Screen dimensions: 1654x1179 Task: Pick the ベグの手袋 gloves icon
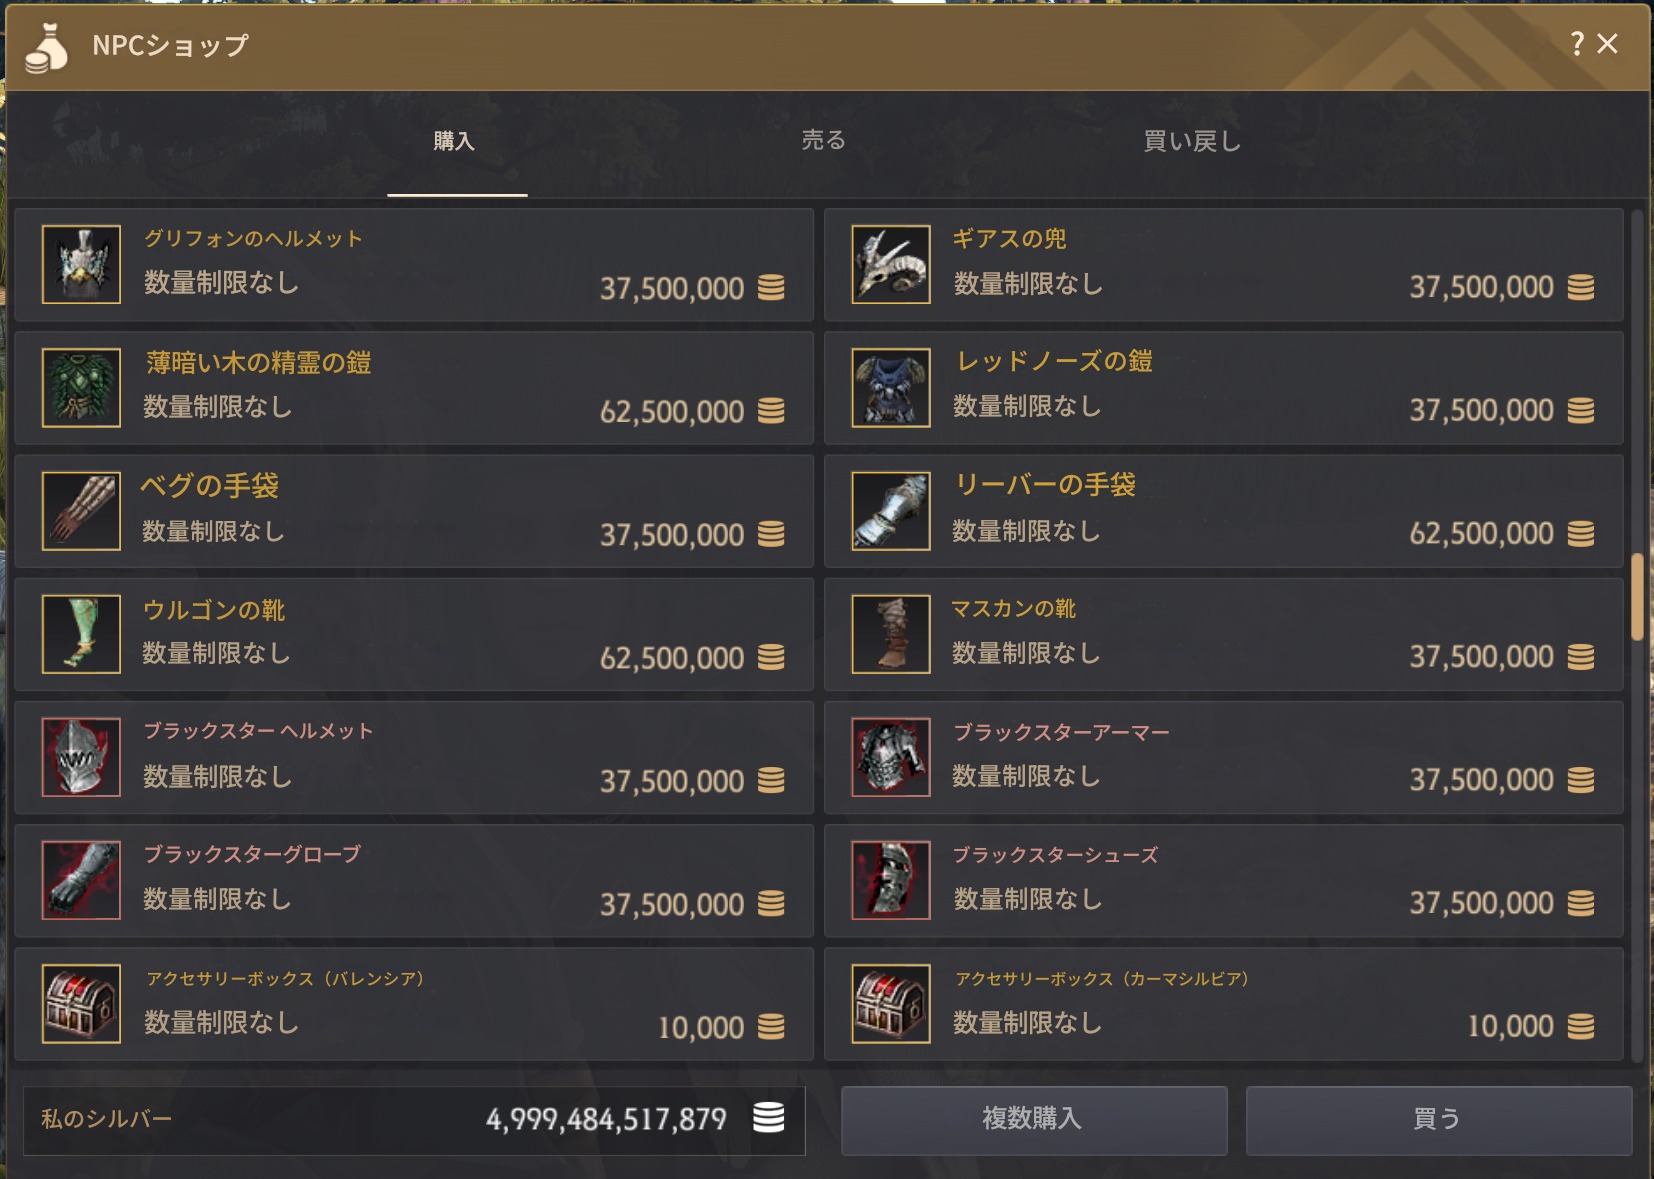pyautogui.click(x=81, y=511)
